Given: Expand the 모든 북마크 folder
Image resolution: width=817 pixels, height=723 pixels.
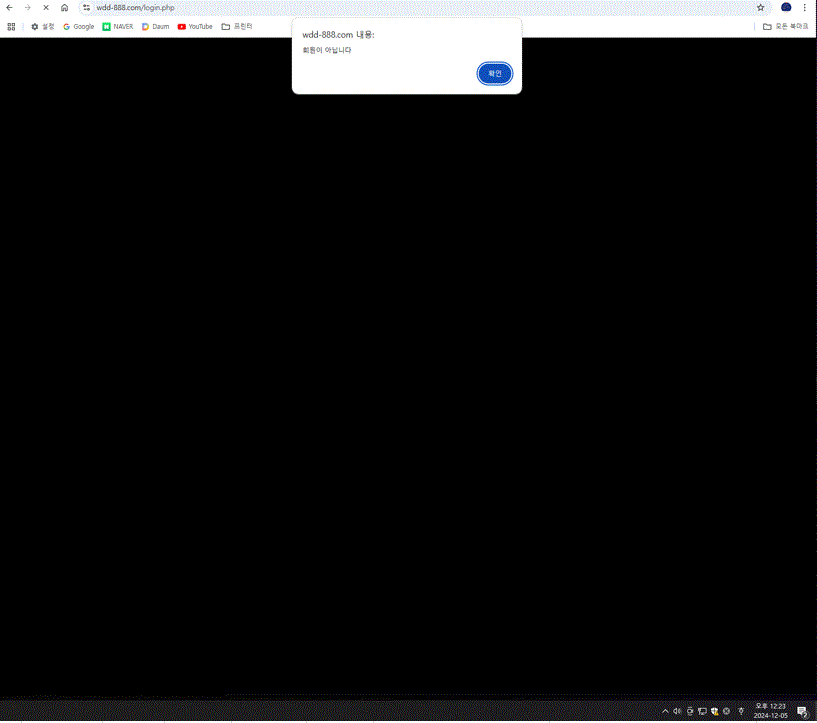Looking at the screenshot, I should click(786, 27).
